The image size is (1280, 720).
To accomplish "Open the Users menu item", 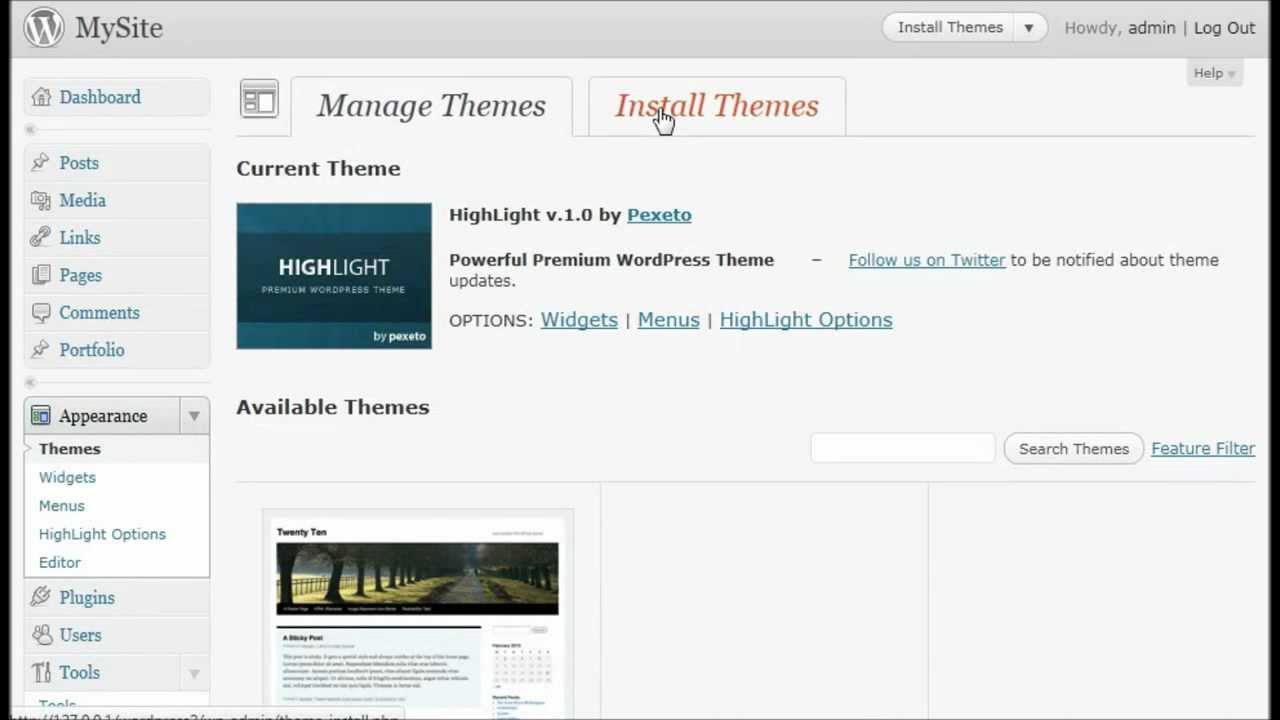I will (x=80, y=635).
